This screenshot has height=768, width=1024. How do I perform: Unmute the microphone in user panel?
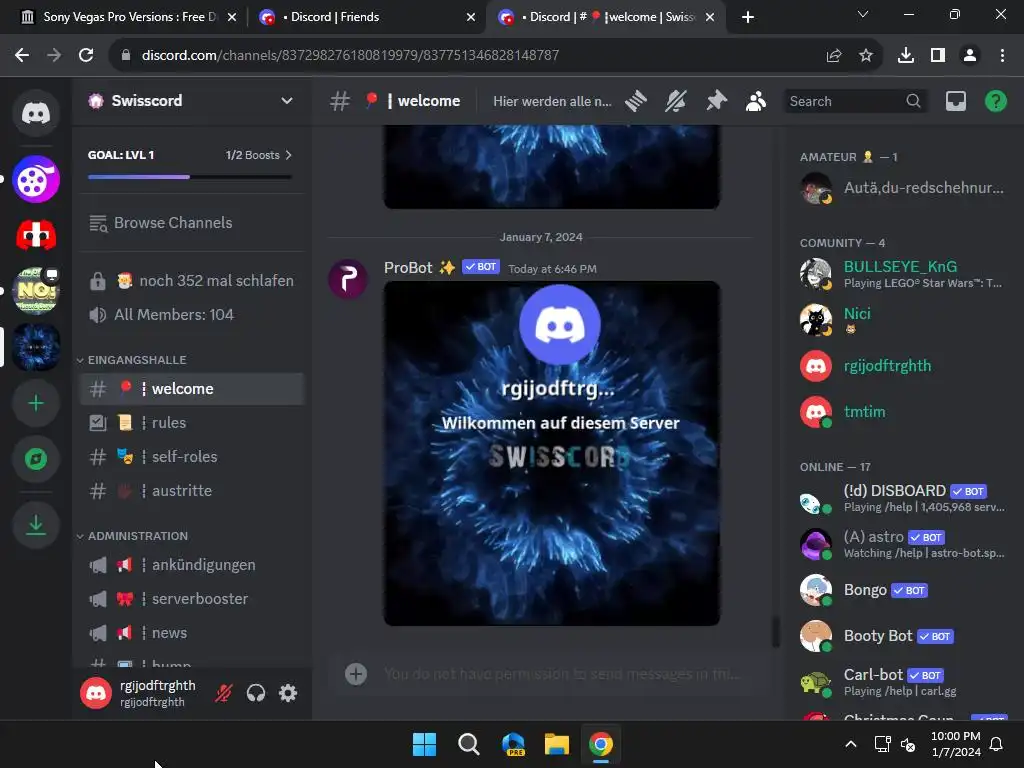pos(223,693)
